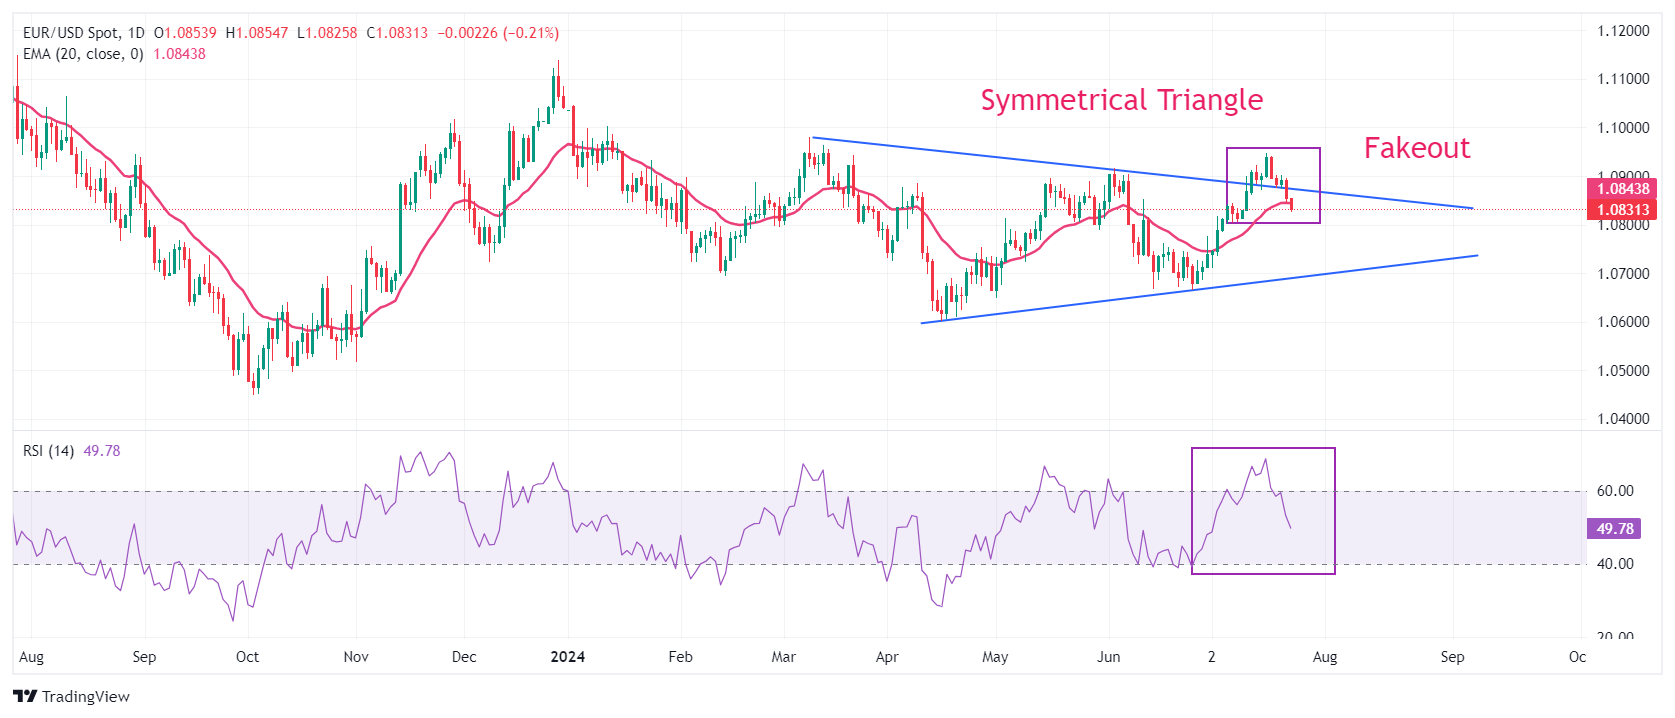The width and height of the screenshot is (1675, 718).
Task: Select the EUR/USD Spot symbol title
Action: (x=70, y=33)
